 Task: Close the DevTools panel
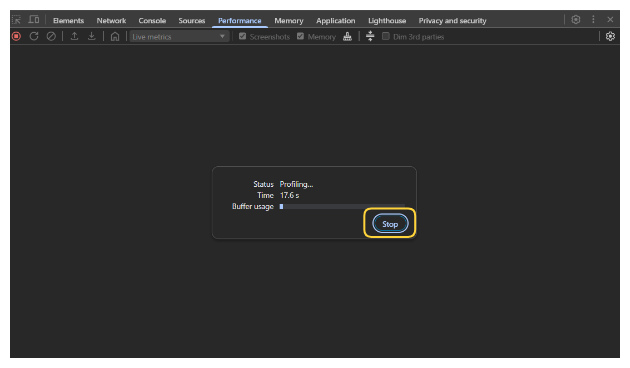pyautogui.click(x=610, y=20)
